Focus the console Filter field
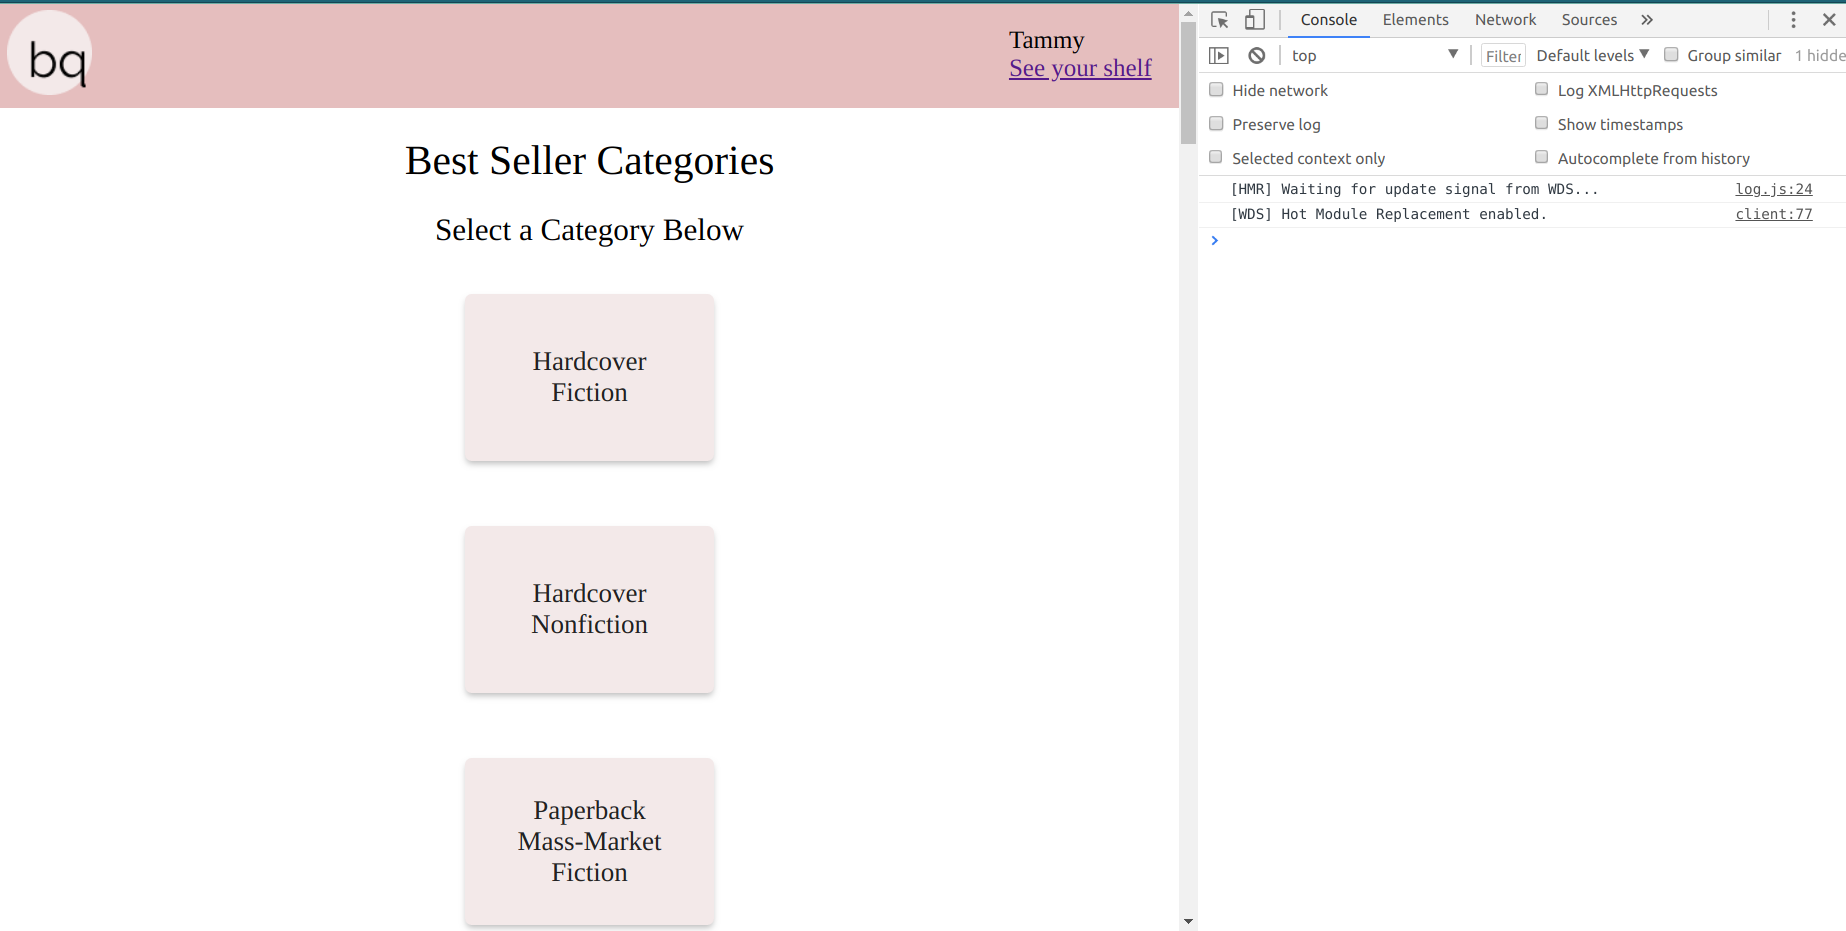 (x=1503, y=56)
